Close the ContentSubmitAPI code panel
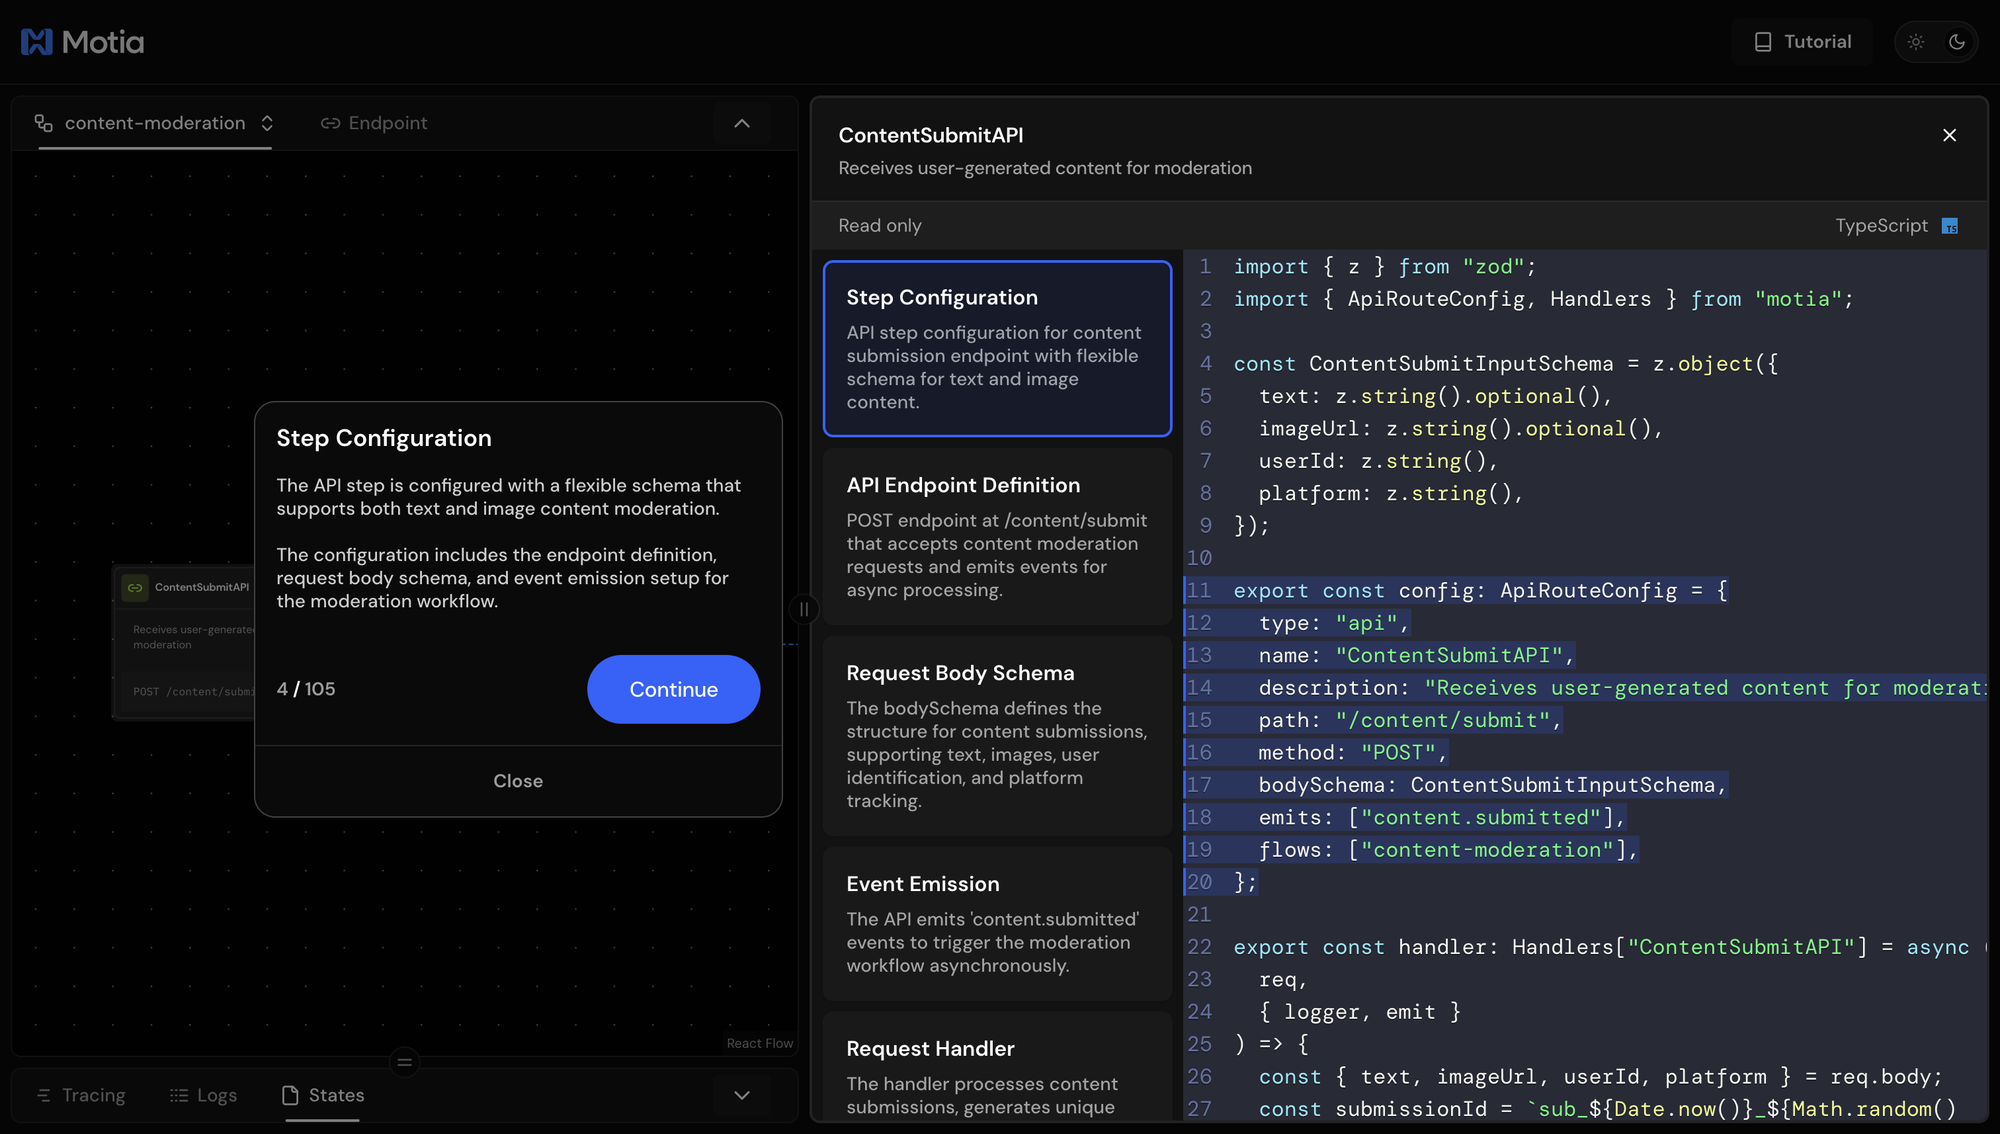2000x1134 pixels. (x=1949, y=135)
